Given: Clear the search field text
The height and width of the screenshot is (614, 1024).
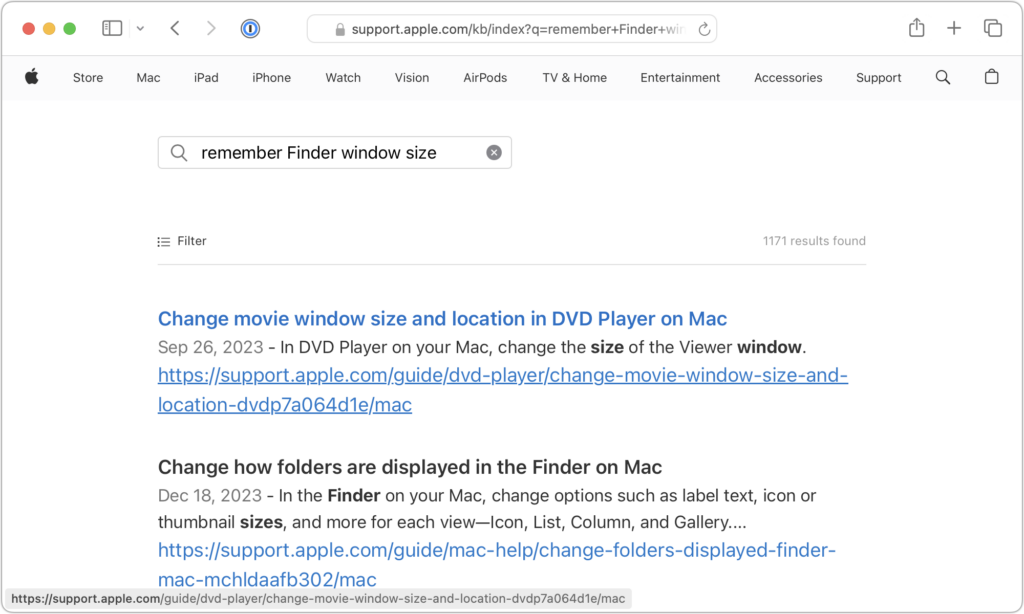Looking at the screenshot, I should [494, 152].
